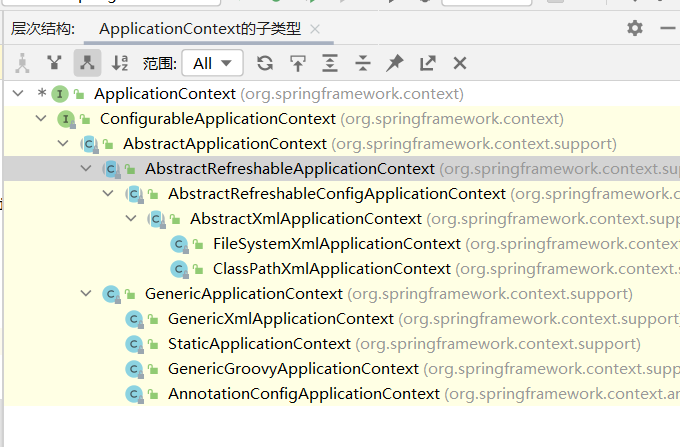Refresh the hierarchy tree
Screen dimensions: 680x447
pyautogui.click(x=265, y=63)
